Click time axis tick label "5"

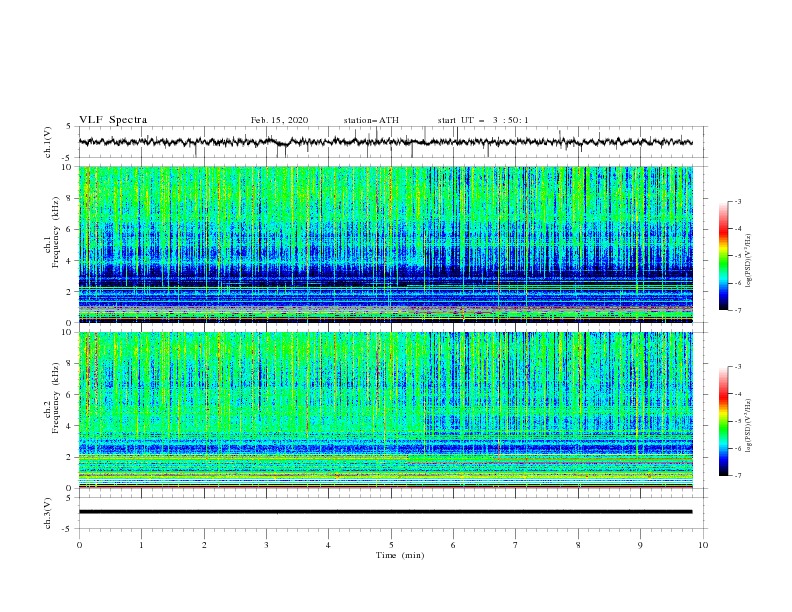391,545
